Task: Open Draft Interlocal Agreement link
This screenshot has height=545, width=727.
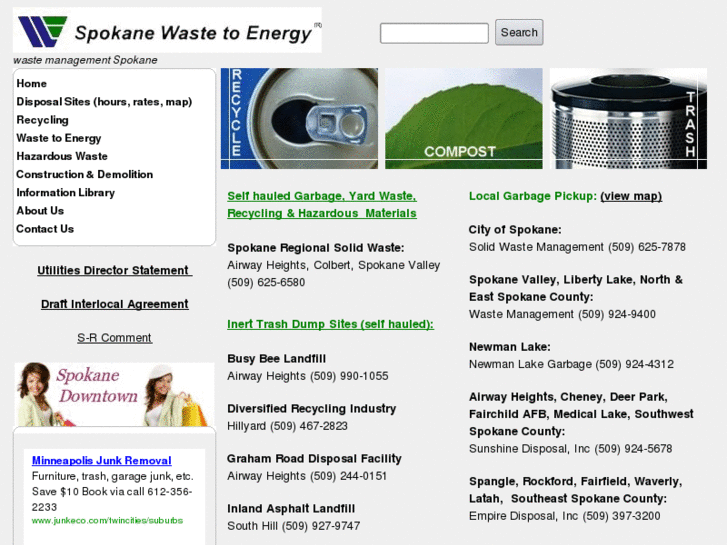Action: coord(115,304)
